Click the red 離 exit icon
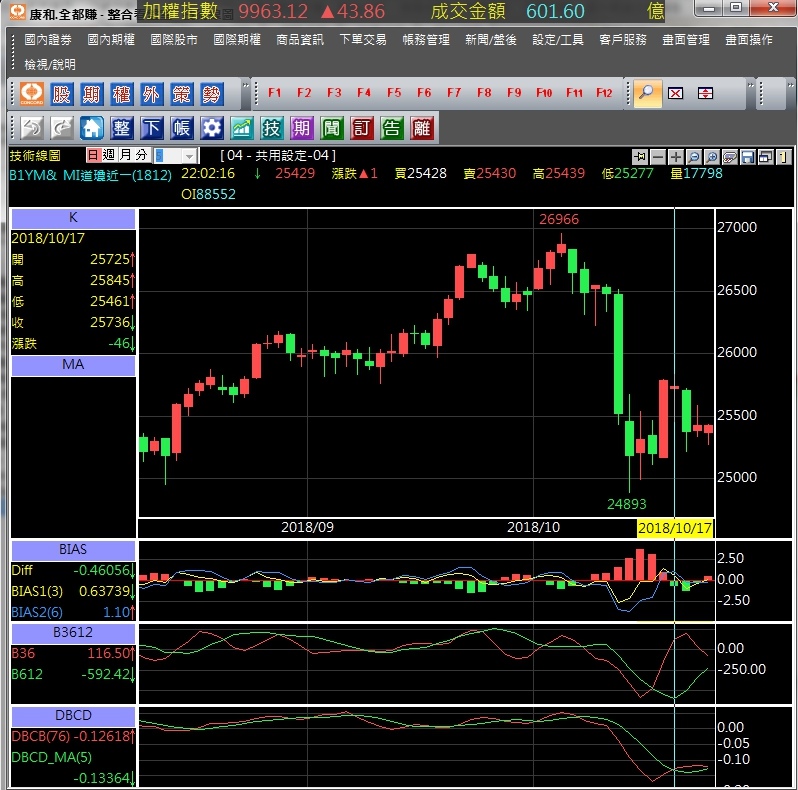This screenshot has width=798, height=790. point(422,128)
